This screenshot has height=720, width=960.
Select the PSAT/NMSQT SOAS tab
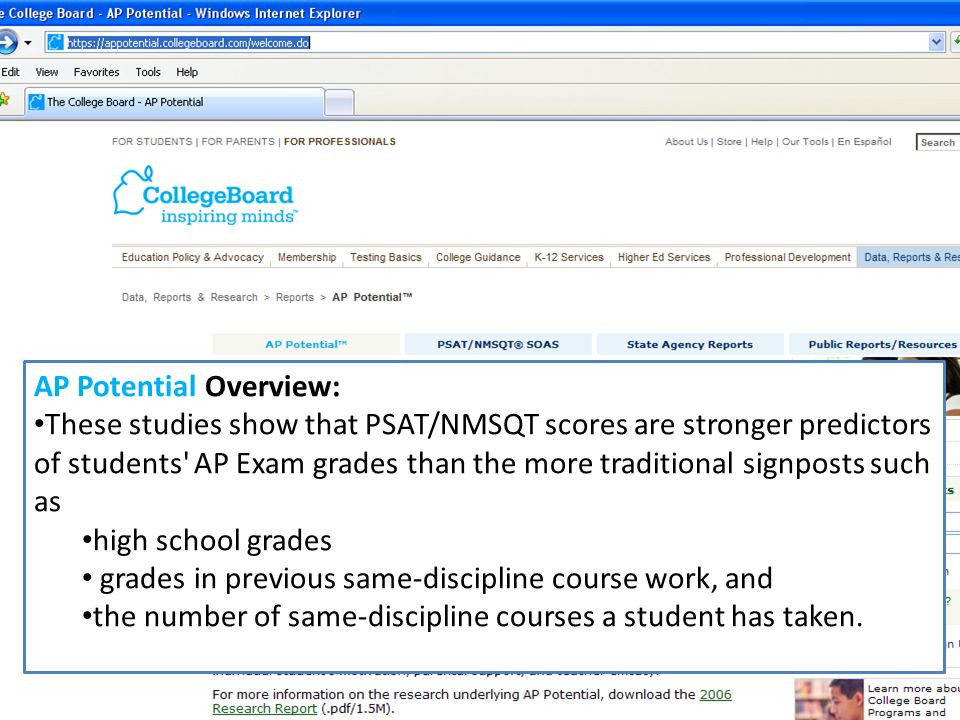(498, 344)
